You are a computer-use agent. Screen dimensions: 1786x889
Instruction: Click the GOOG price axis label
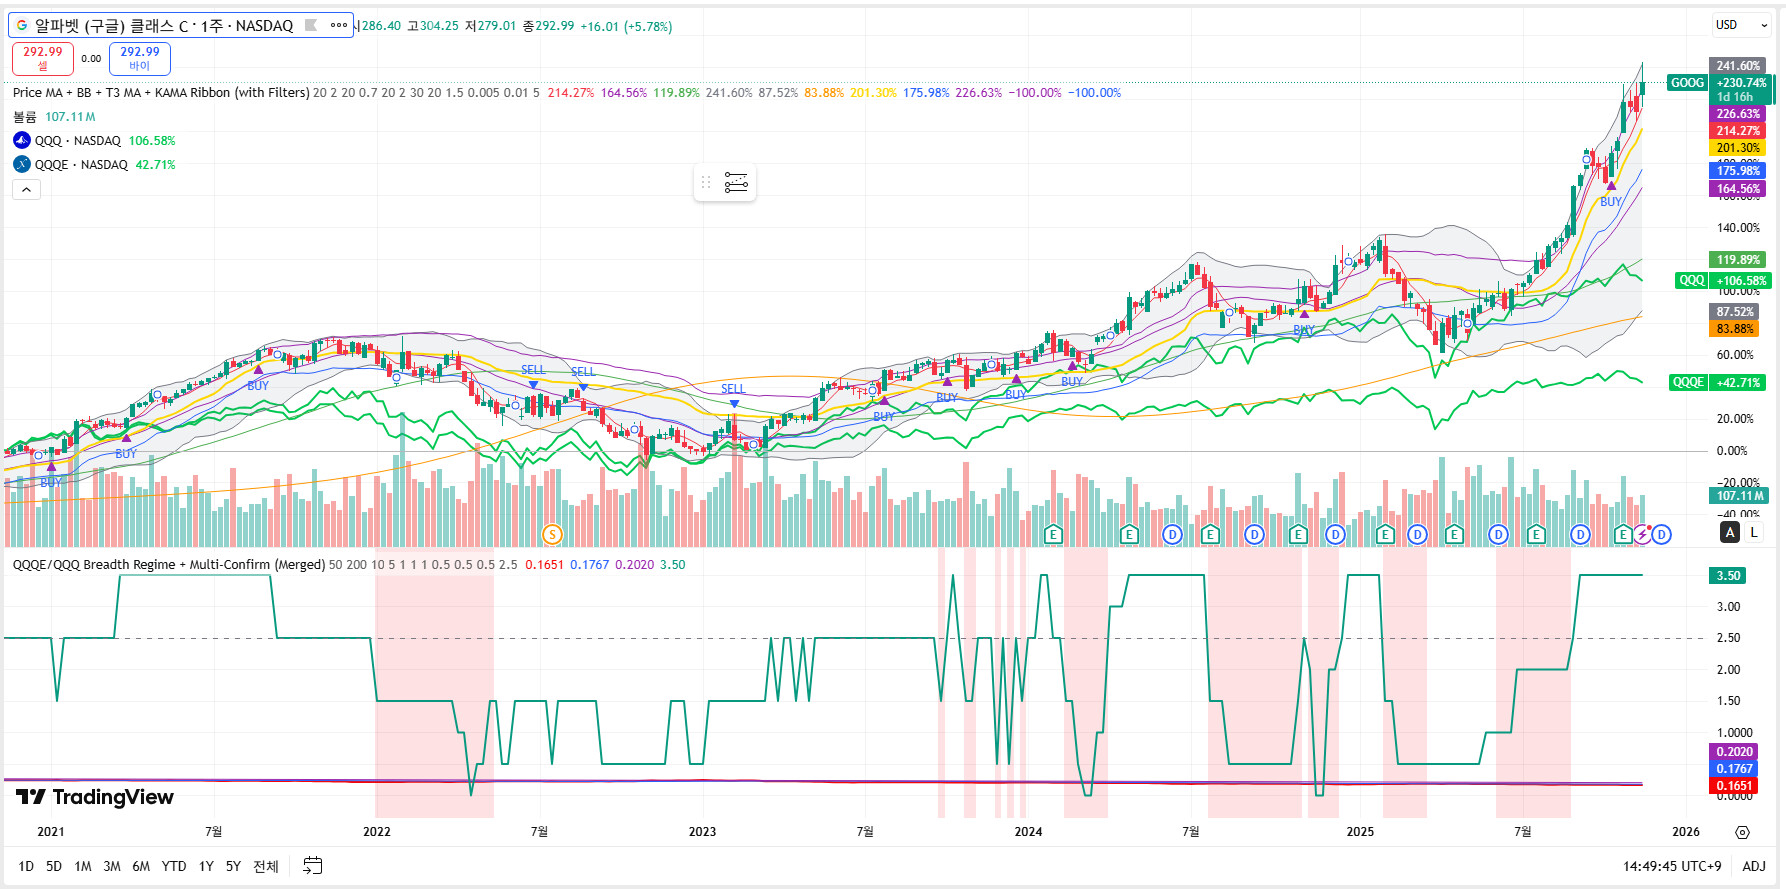click(1687, 83)
